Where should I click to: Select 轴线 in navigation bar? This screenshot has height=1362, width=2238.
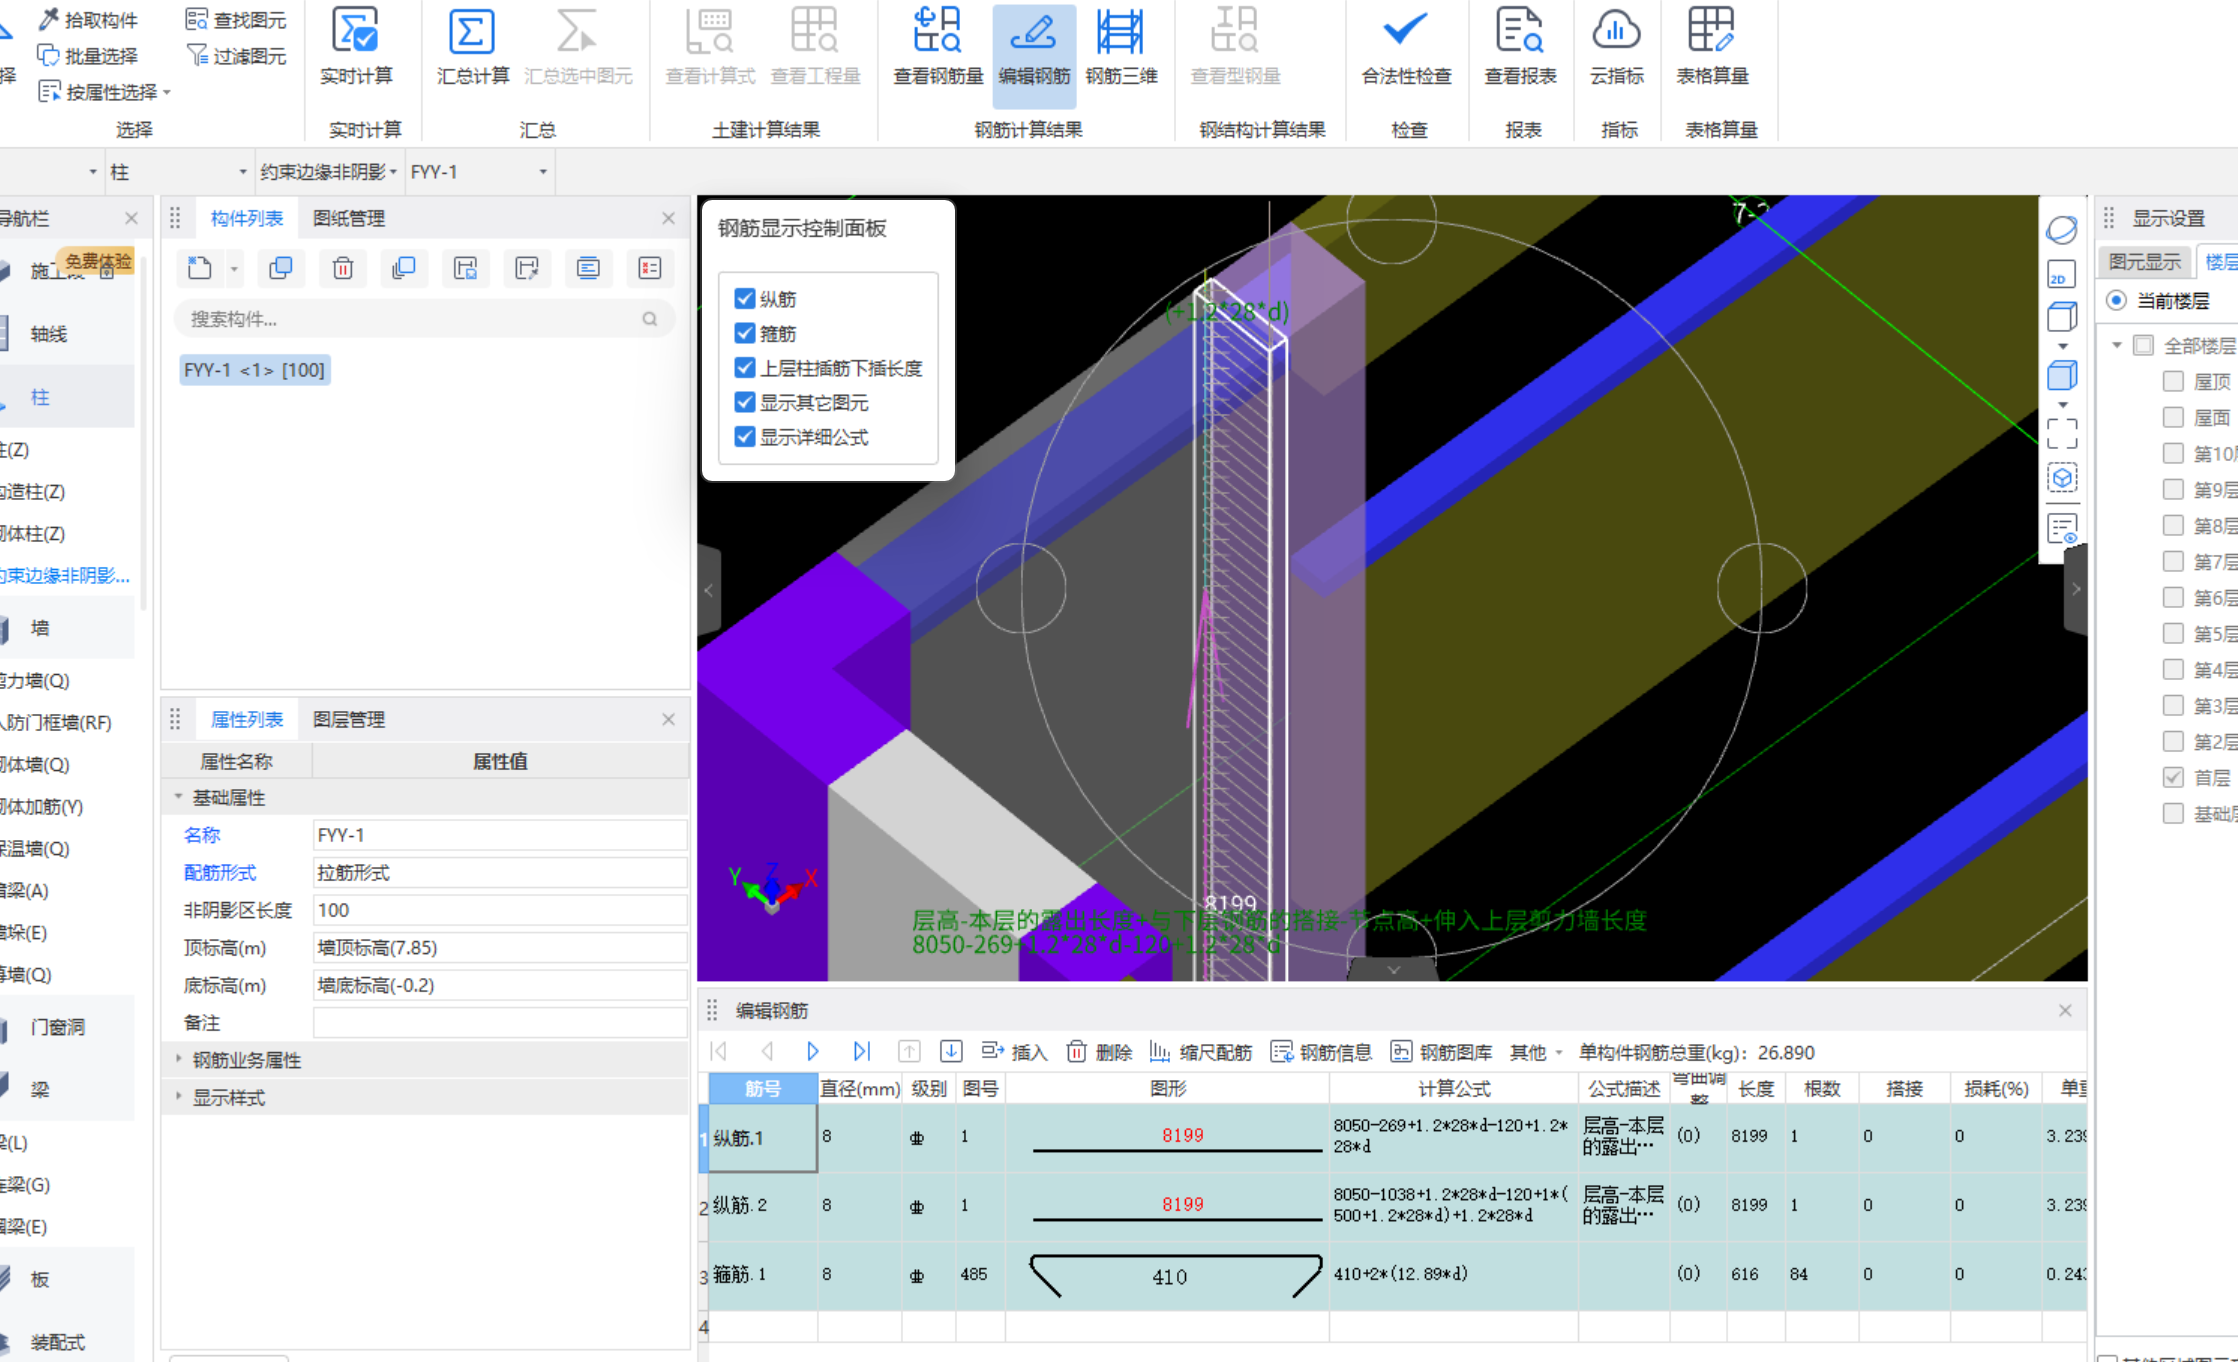49,334
